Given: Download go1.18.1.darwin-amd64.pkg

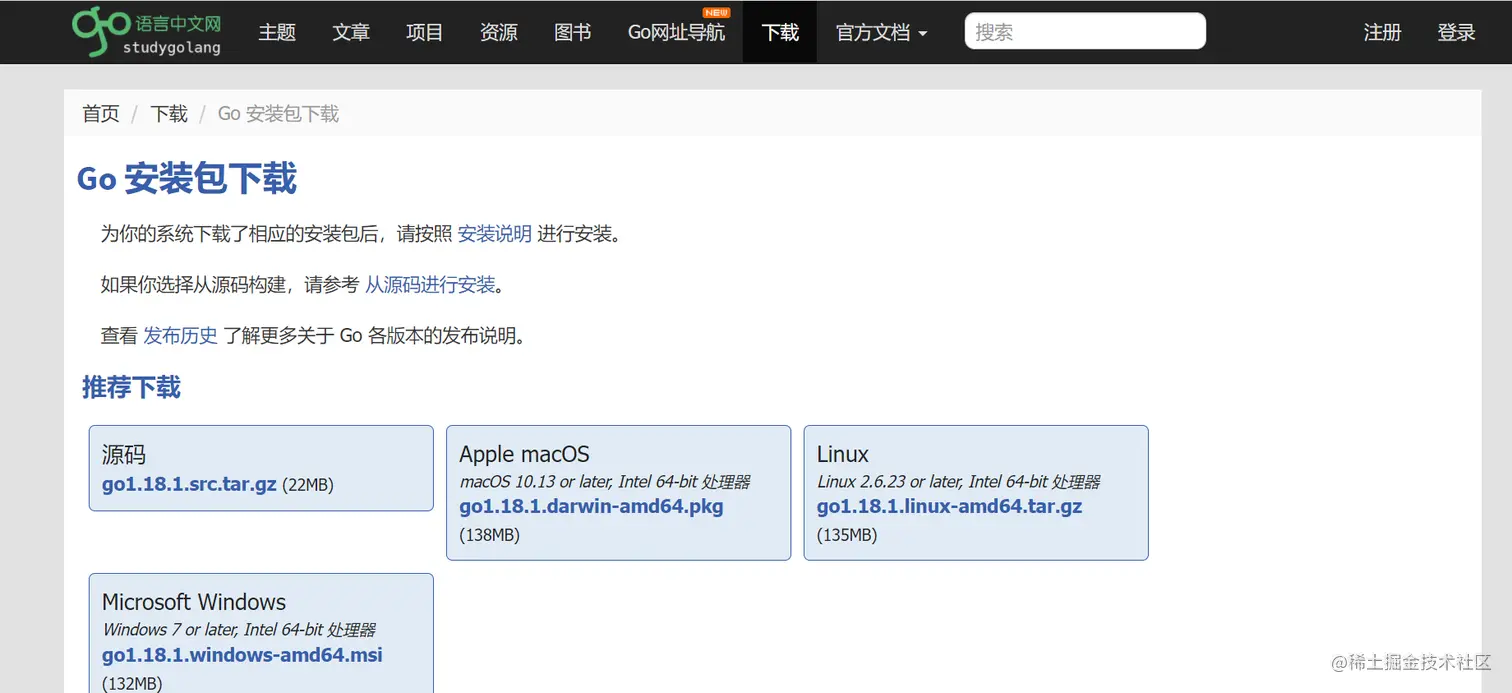Looking at the screenshot, I should click(x=591, y=506).
